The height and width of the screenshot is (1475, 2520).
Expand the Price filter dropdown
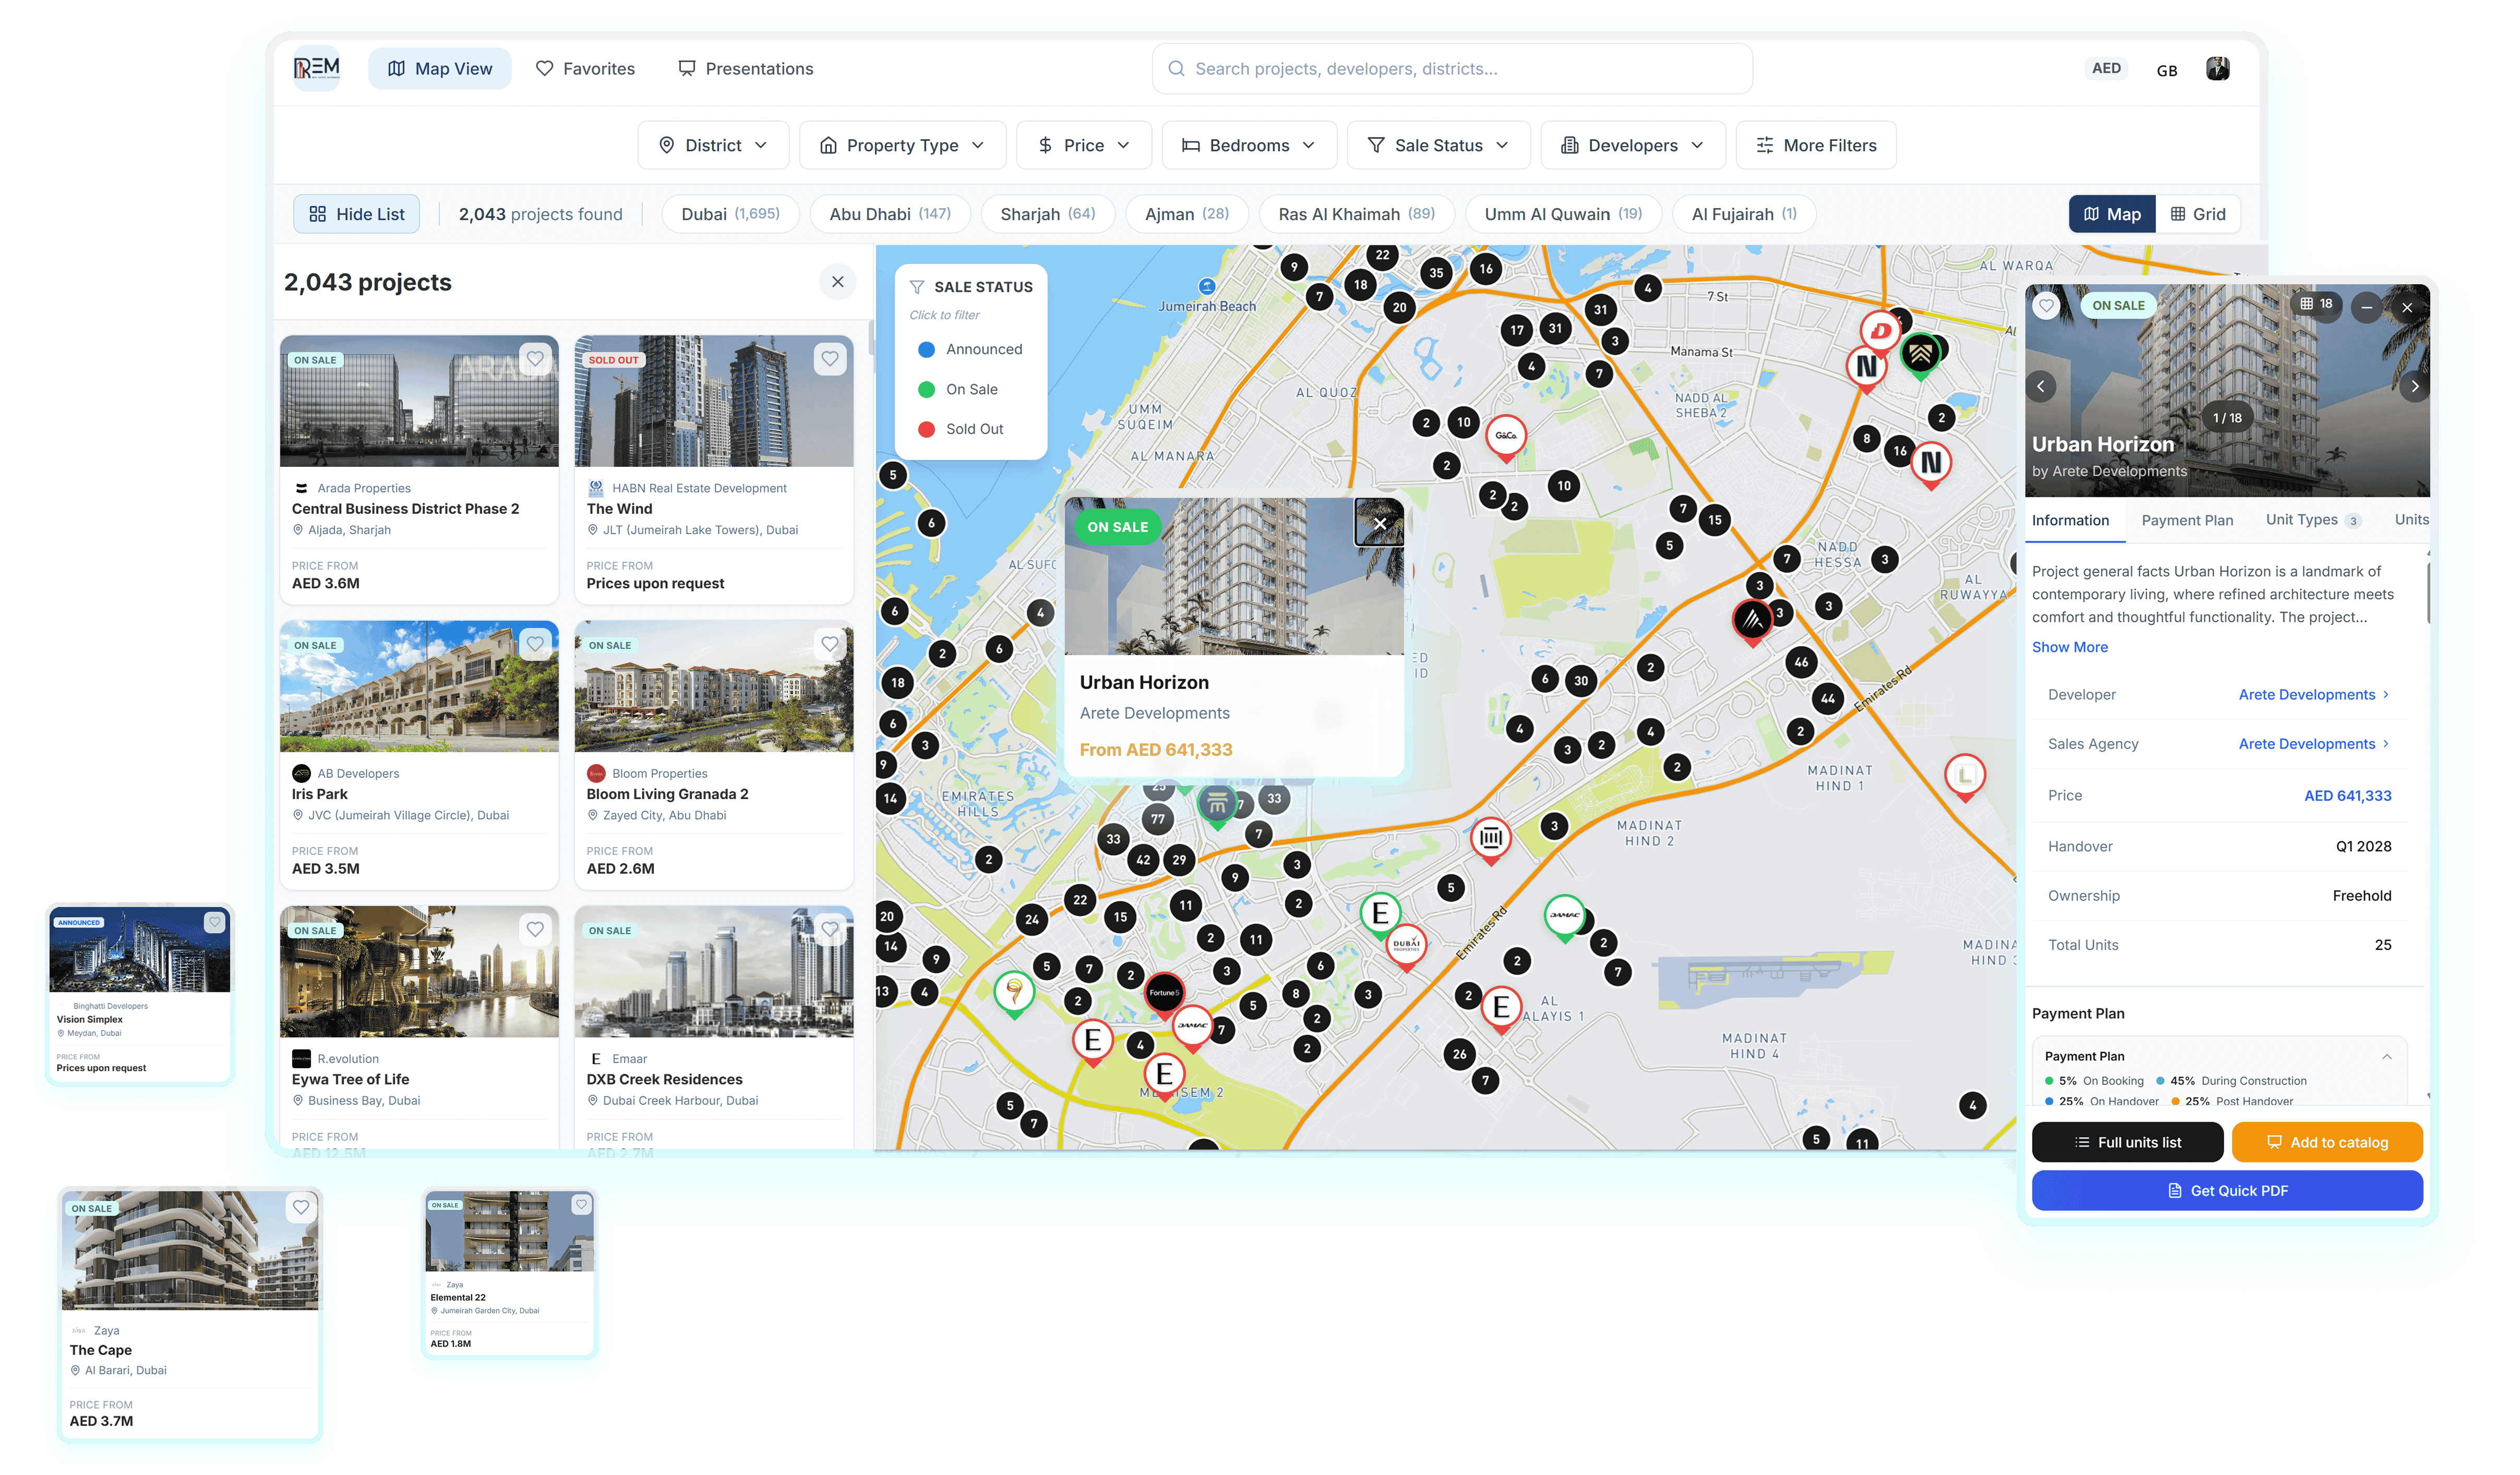(1083, 145)
